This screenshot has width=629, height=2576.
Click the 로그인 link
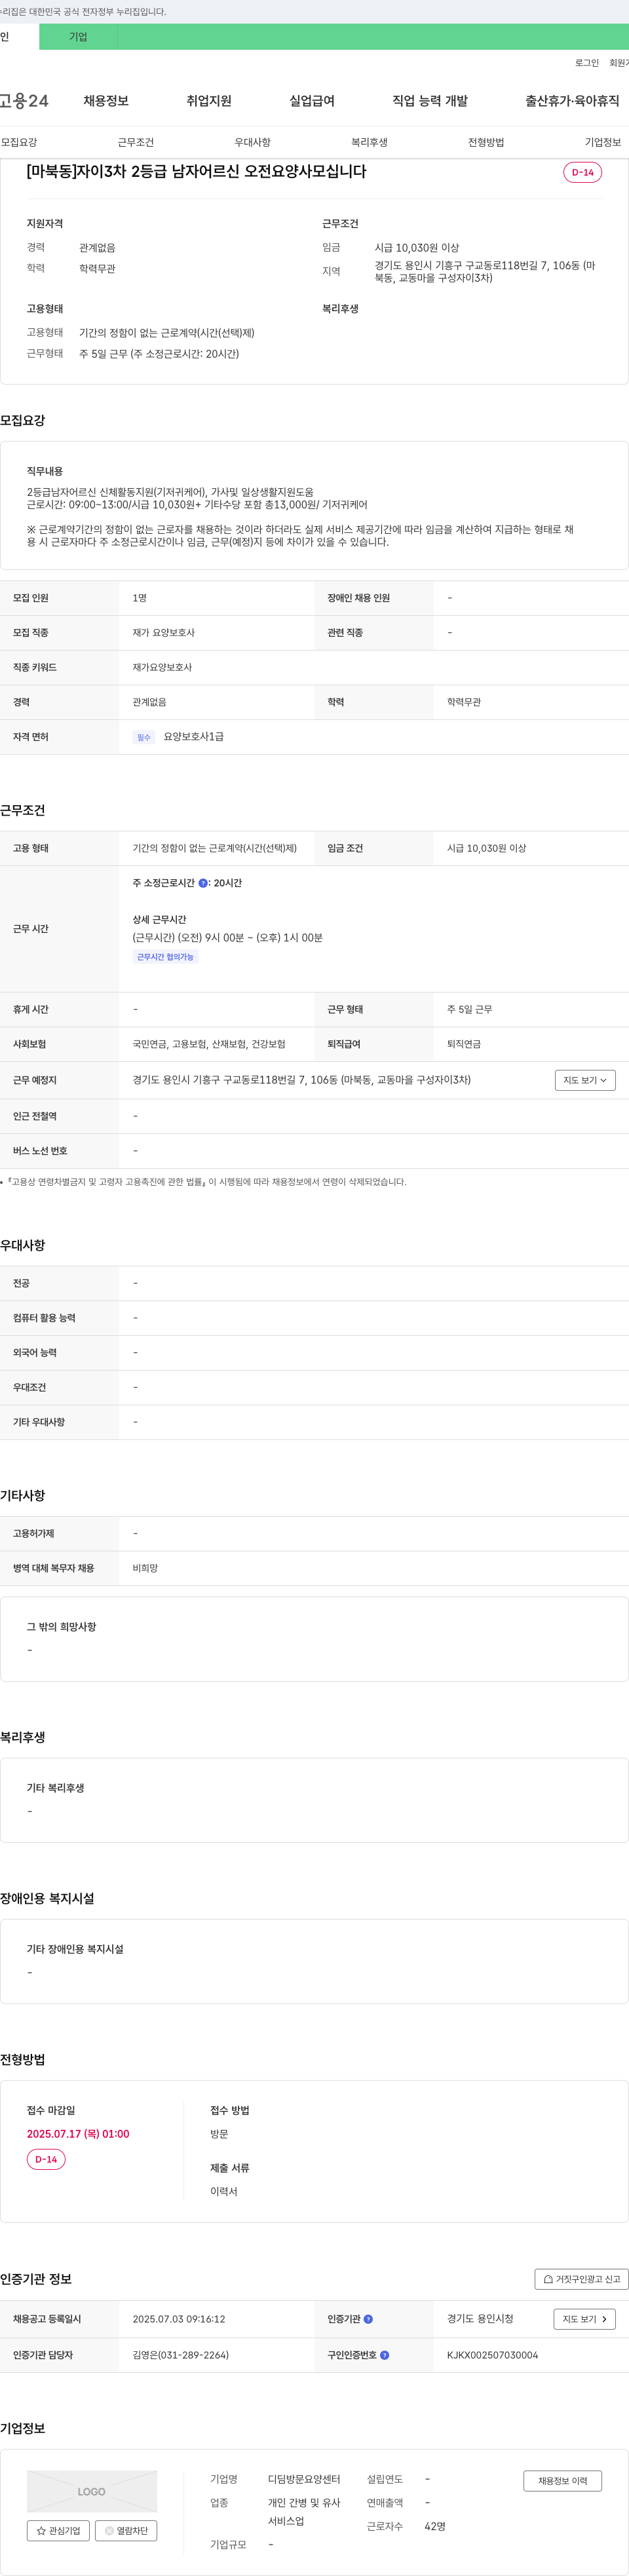click(x=587, y=63)
